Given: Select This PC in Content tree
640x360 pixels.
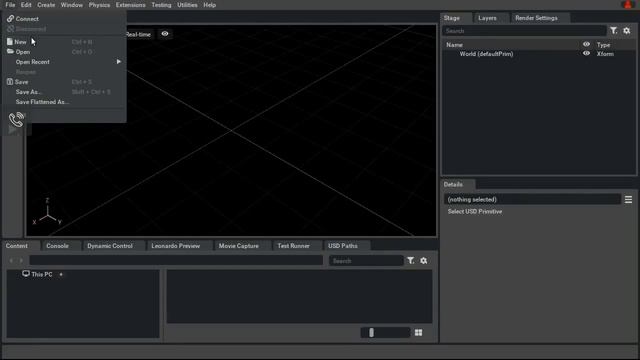Looking at the screenshot, I should 42,274.
